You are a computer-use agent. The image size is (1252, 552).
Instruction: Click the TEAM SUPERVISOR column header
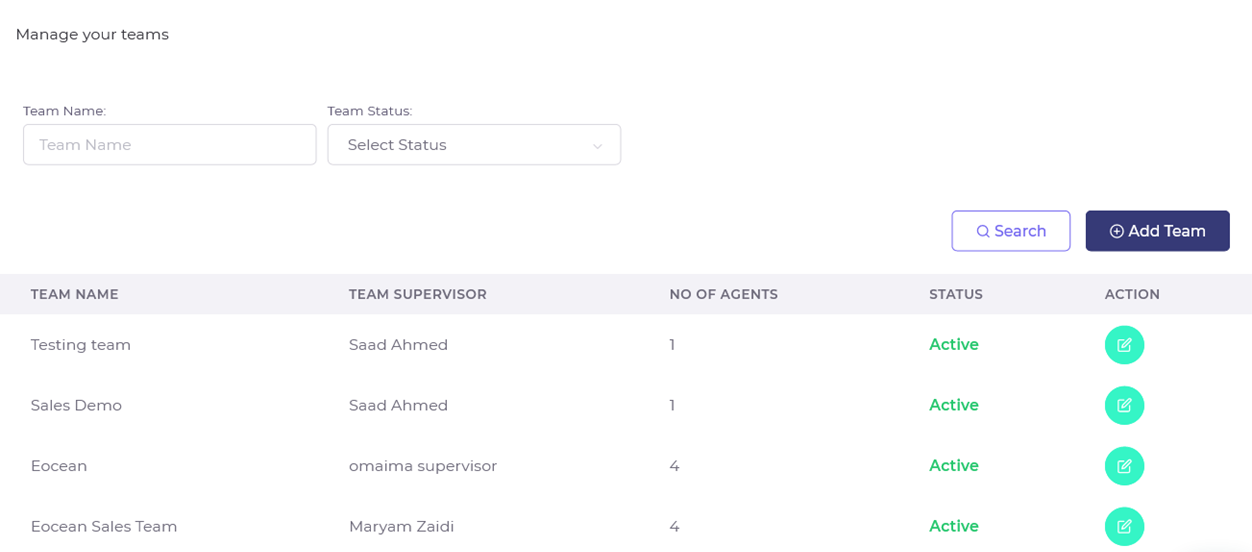(417, 294)
